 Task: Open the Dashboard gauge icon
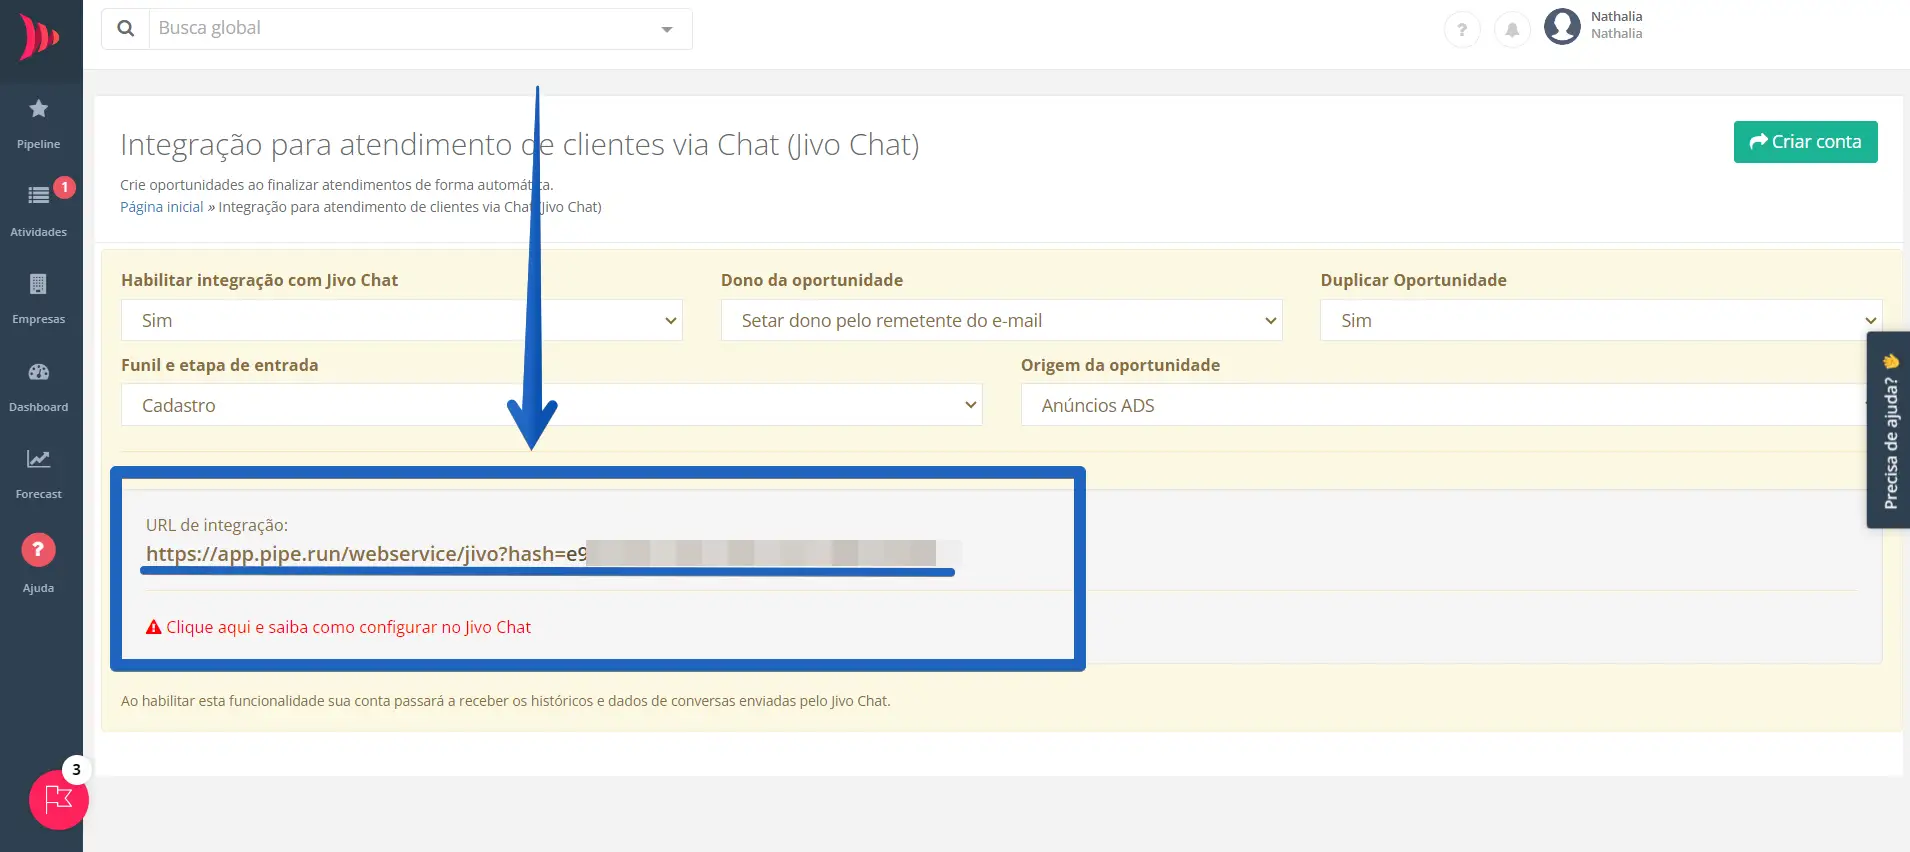[38, 373]
